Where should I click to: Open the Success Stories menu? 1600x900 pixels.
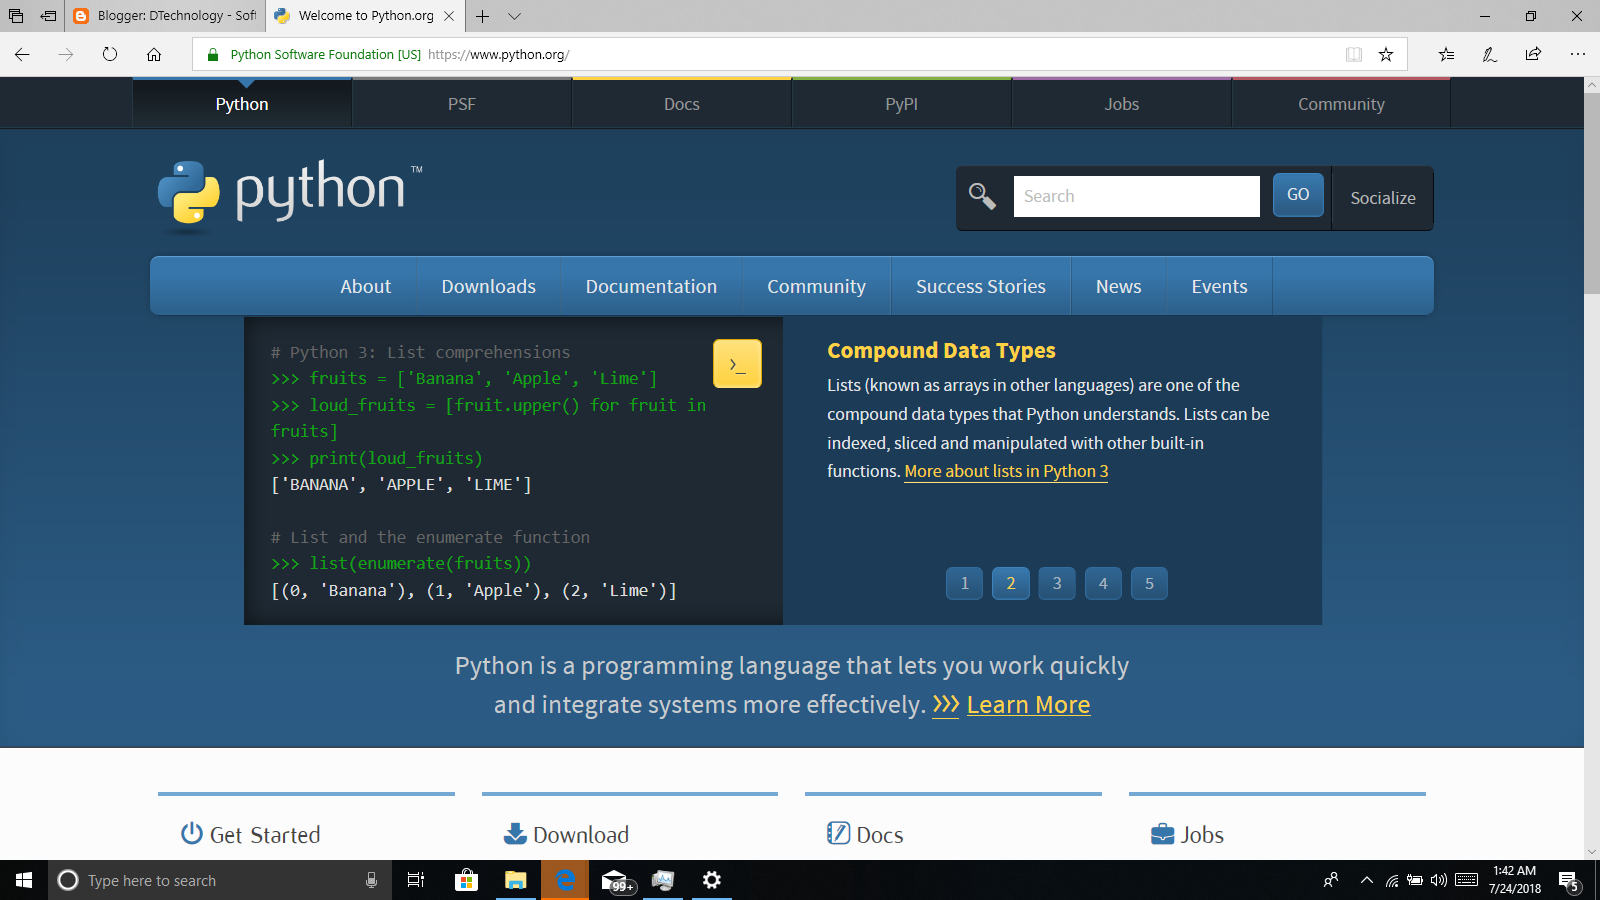[981, 286]
